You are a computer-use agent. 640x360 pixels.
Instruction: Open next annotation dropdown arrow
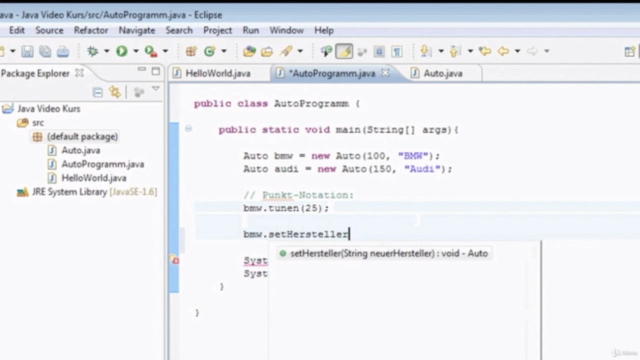pos(441,51)
